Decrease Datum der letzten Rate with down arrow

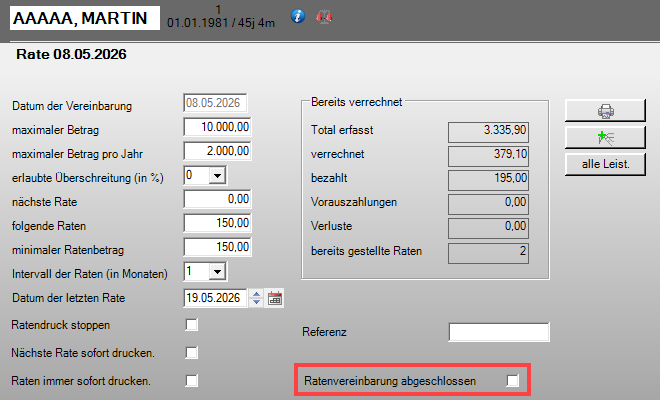pyautogui.click(x=256, y=302)
